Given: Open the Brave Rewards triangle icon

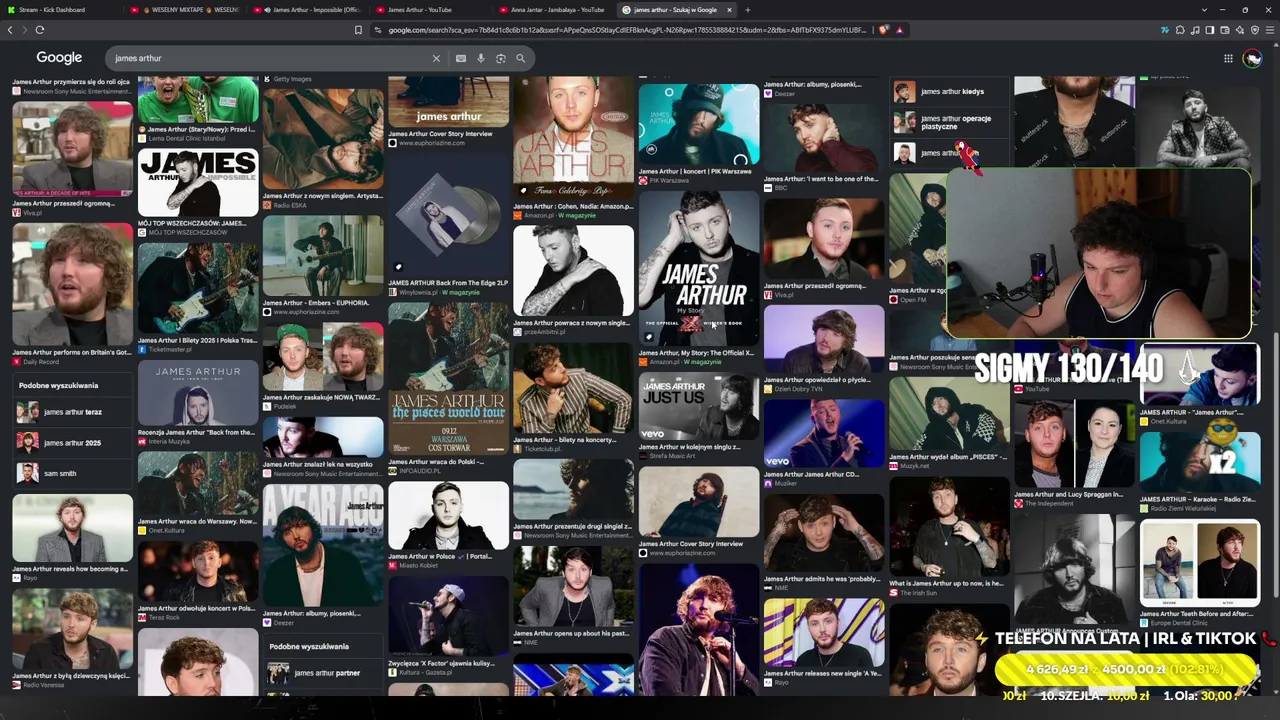Looking at the screenshot, I should (x=900, y=30).
